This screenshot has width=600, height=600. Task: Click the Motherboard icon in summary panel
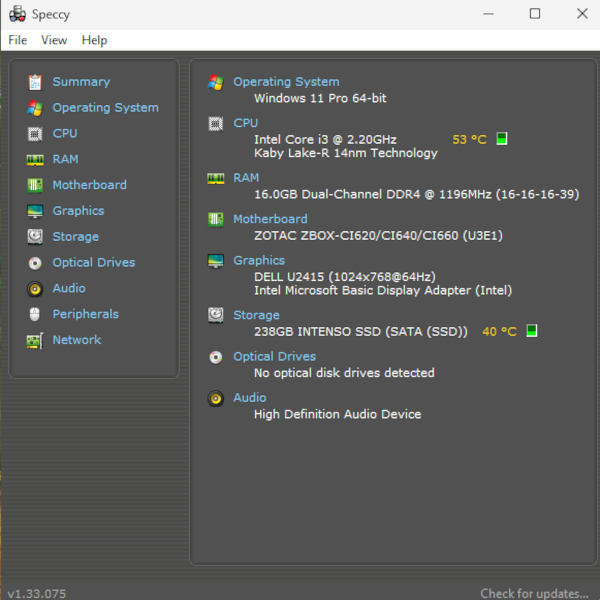[215, 220]
